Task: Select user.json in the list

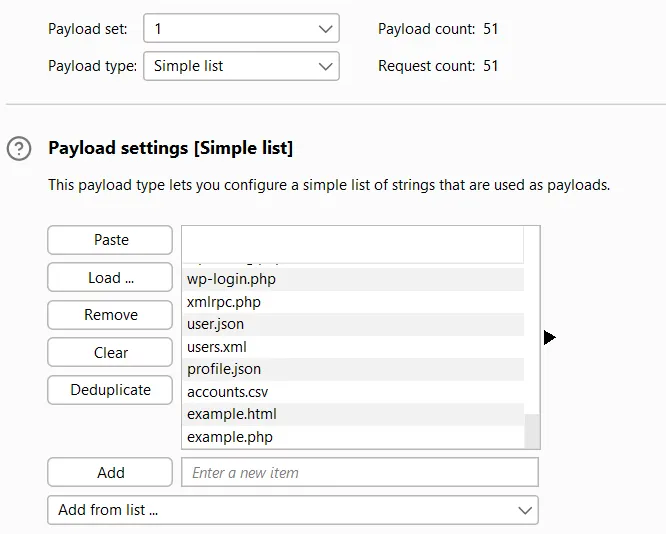Action: 215,324
